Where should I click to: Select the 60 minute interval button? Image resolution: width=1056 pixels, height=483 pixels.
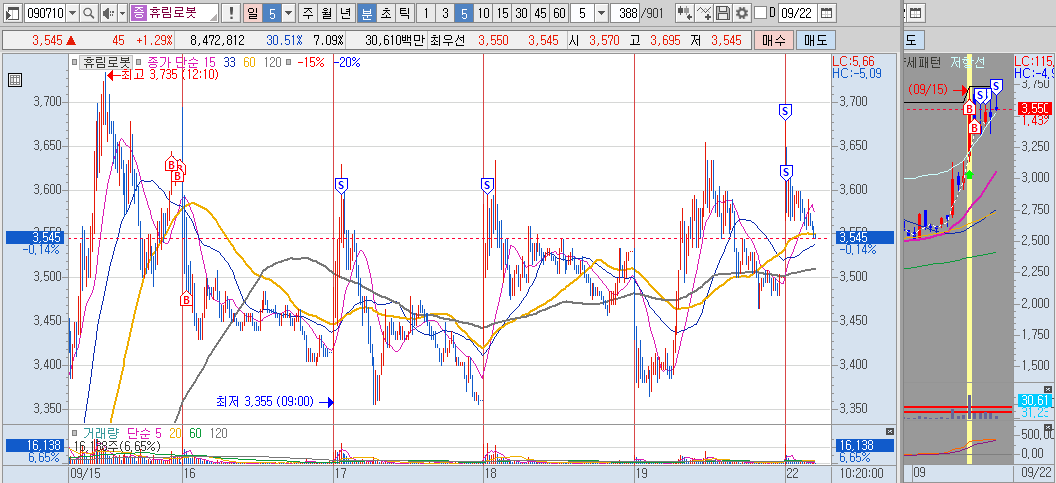[x=559, y=13]
